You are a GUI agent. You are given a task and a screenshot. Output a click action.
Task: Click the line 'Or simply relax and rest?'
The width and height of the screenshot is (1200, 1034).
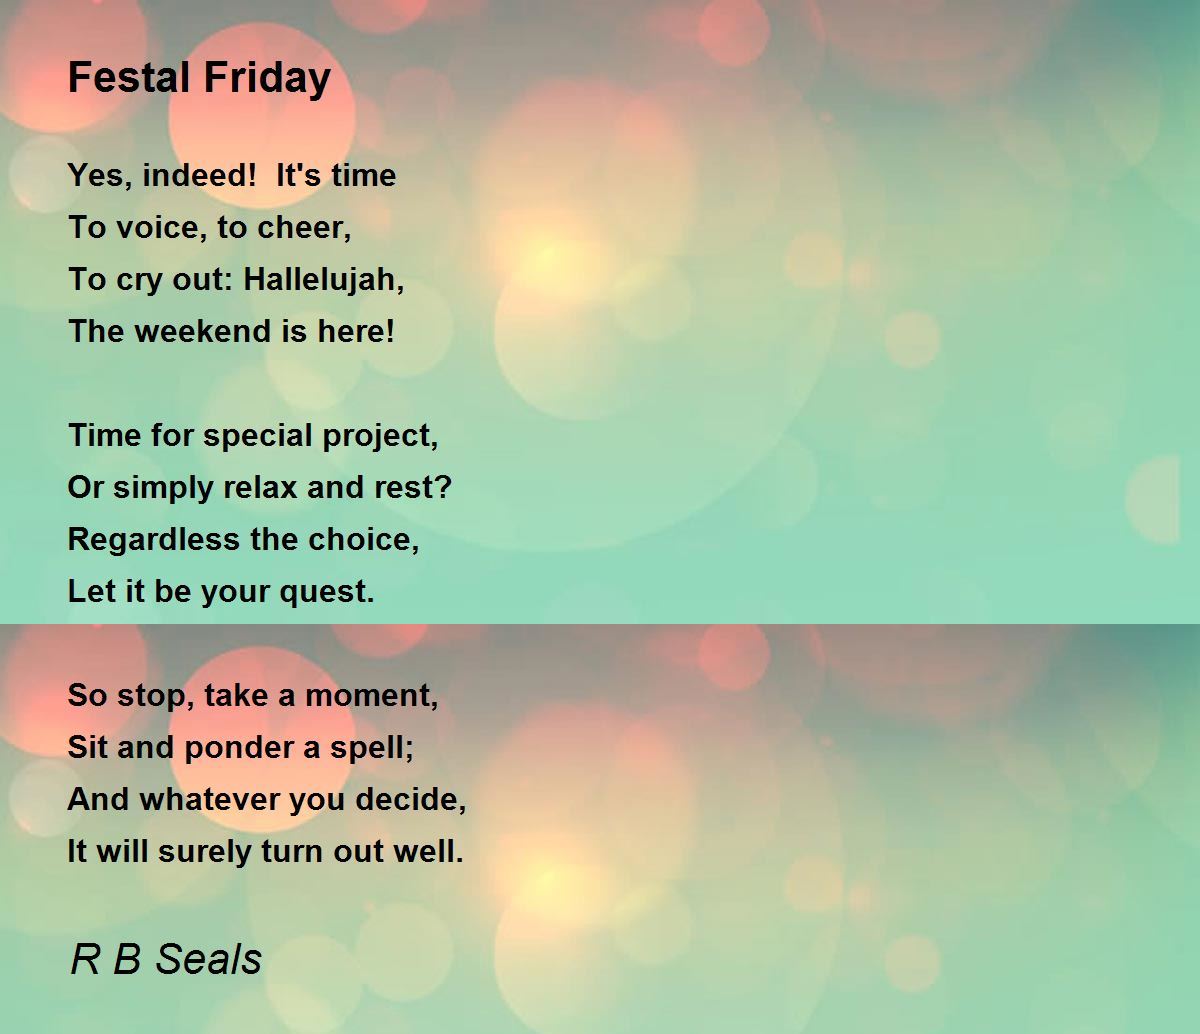click(260, 488)
